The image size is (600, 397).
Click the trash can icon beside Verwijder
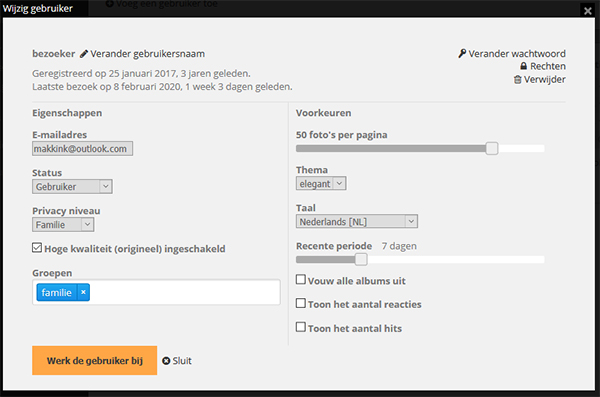pyautogui.click(x=517, y=80)
